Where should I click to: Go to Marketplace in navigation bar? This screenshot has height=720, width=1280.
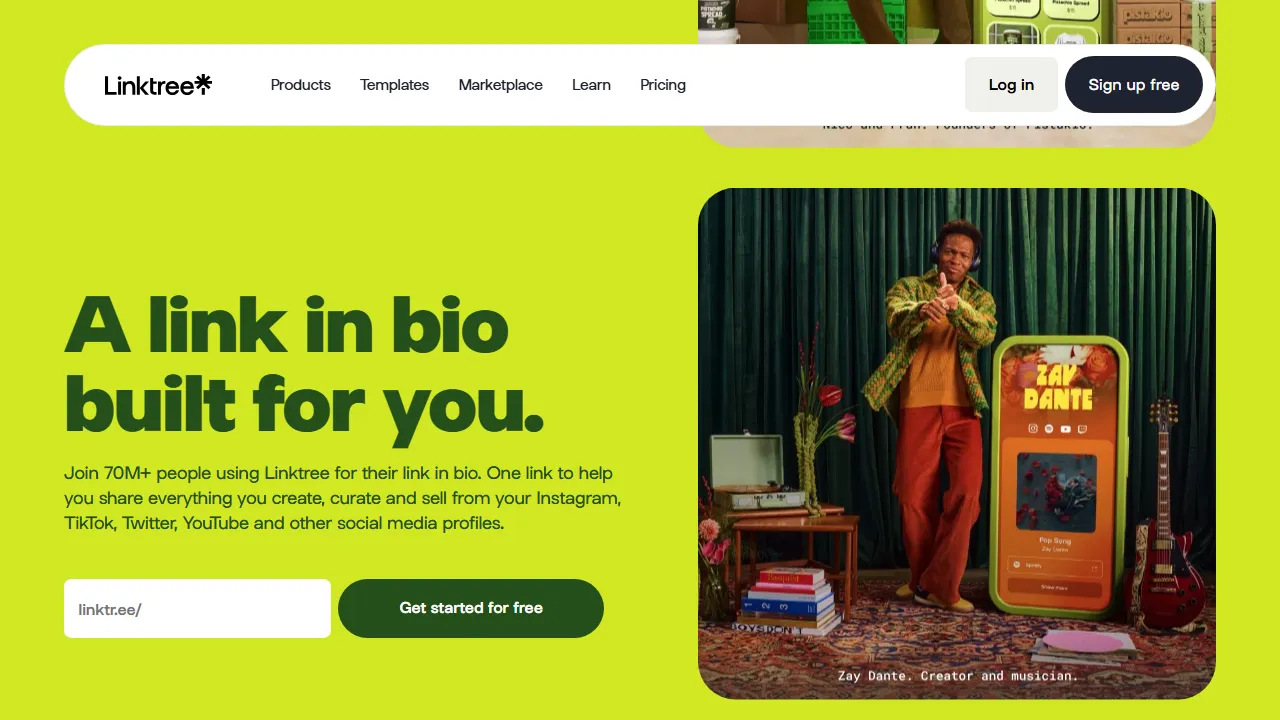click(x=500, y=85)
